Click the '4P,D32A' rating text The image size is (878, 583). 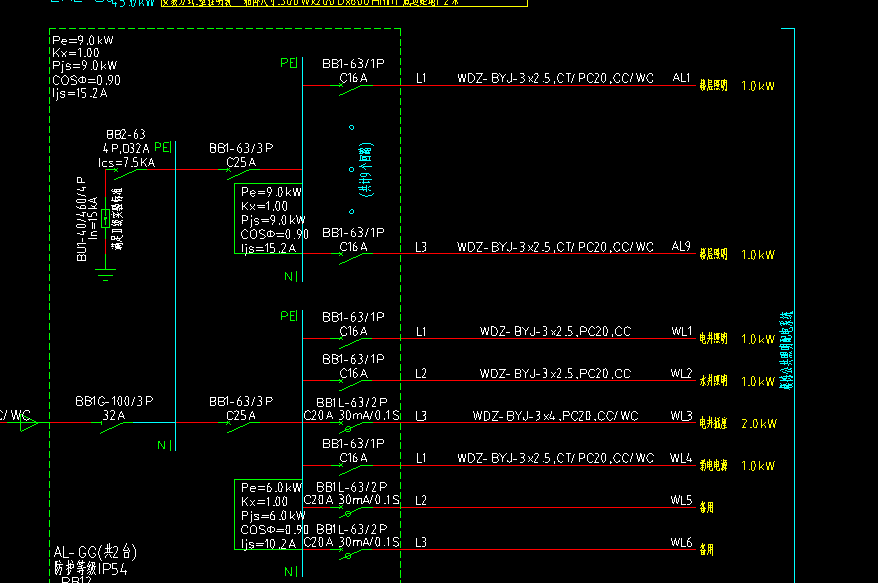[x=126, y=148]
